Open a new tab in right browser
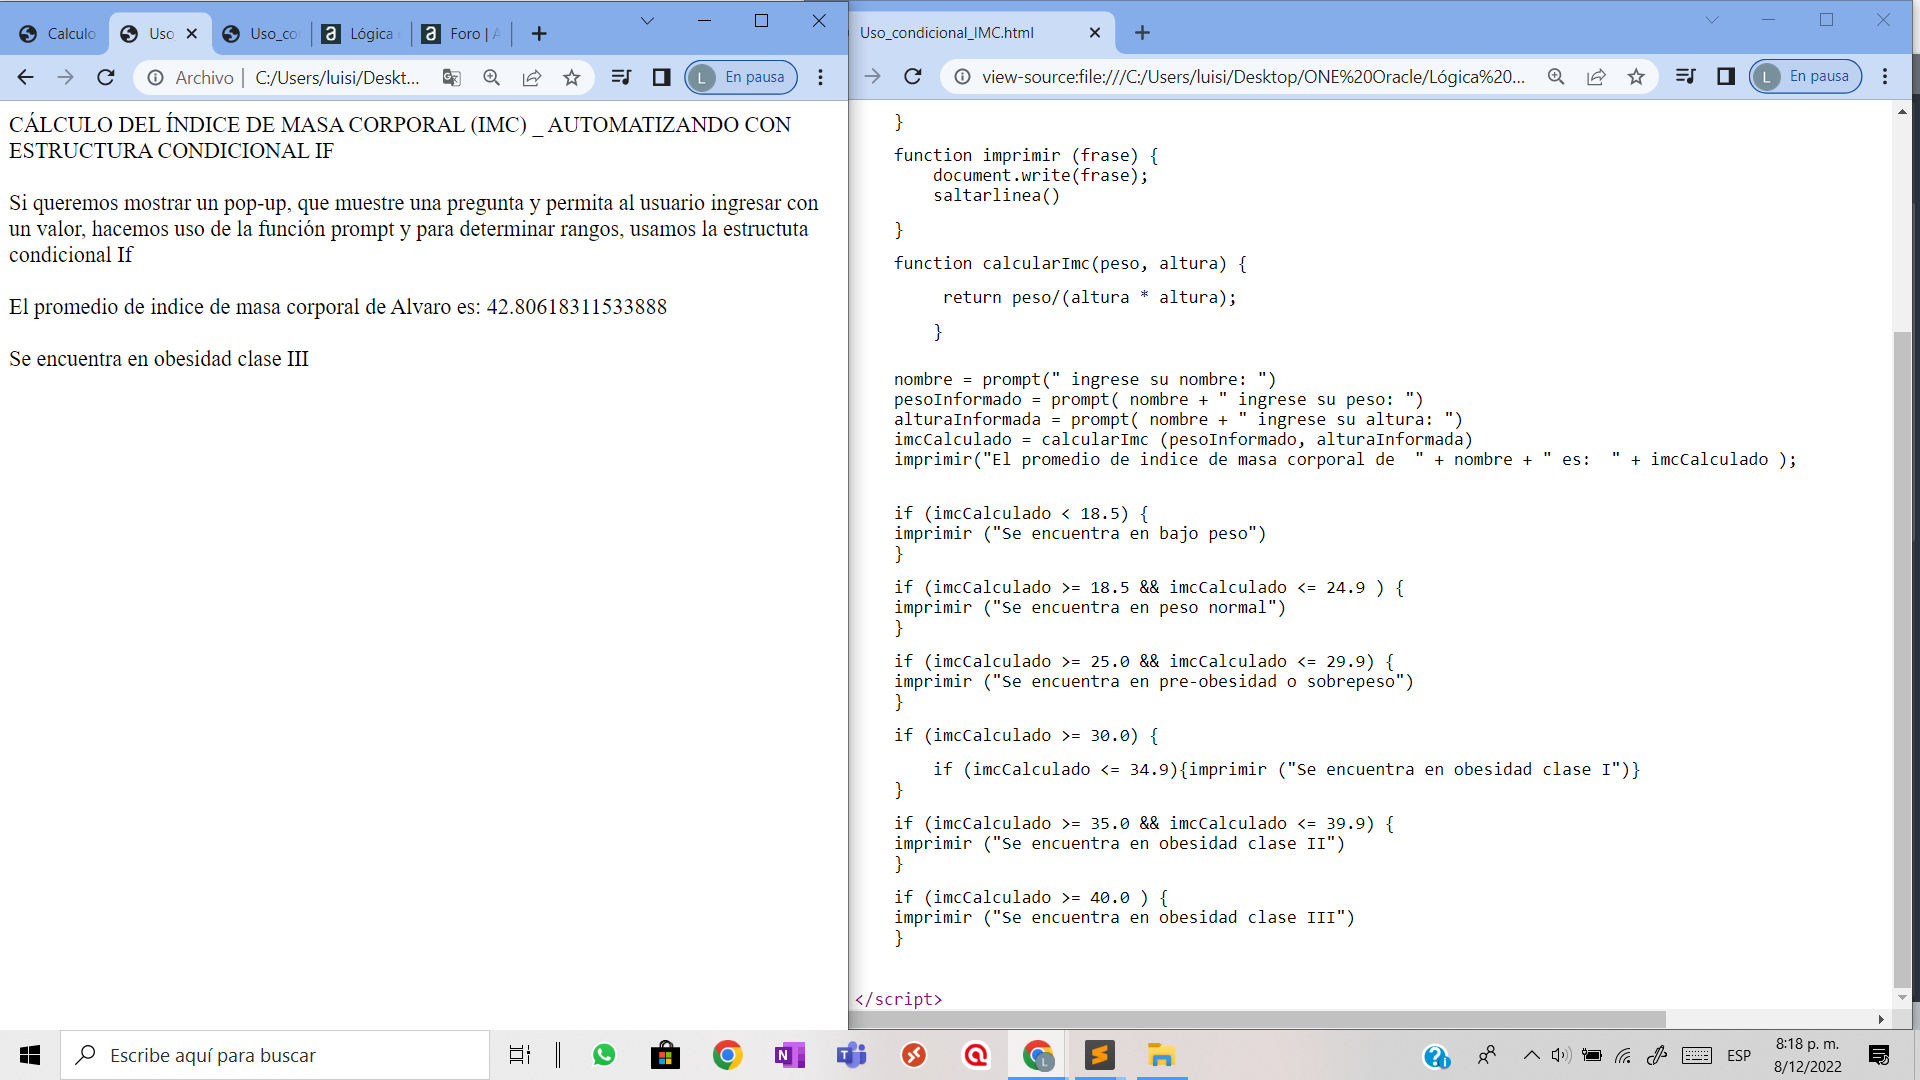Screen dimensions: 1920x1080 [1142, 33]
